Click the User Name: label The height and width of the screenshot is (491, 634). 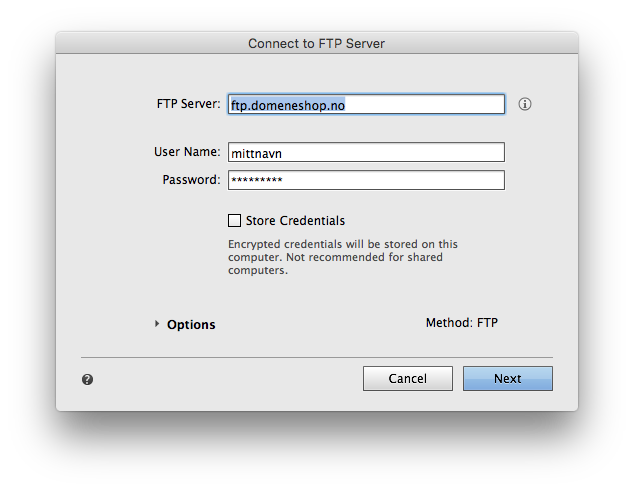(187, 152)
